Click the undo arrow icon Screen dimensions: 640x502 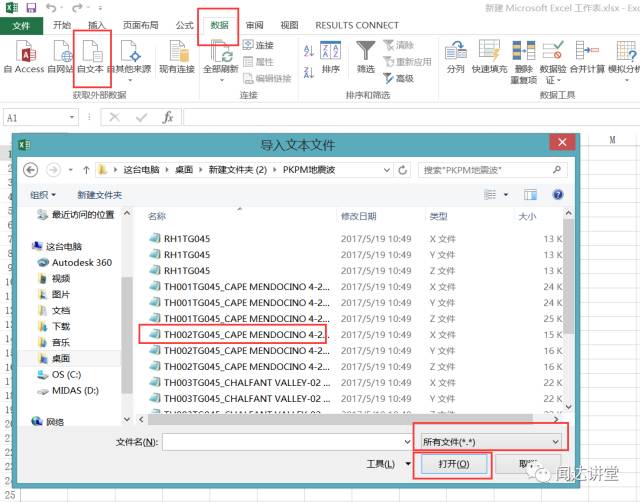(51, 7)
